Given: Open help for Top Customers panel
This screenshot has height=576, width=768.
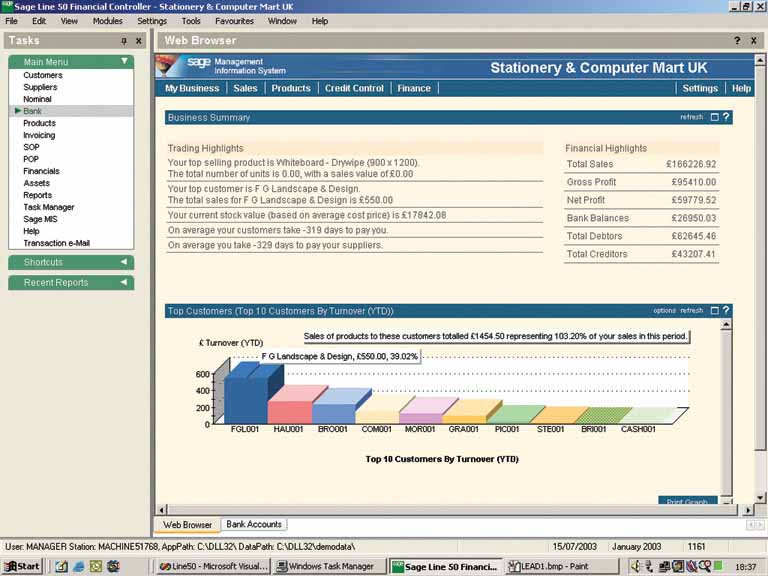Looking at the screenshot, I should coord(726,310).
